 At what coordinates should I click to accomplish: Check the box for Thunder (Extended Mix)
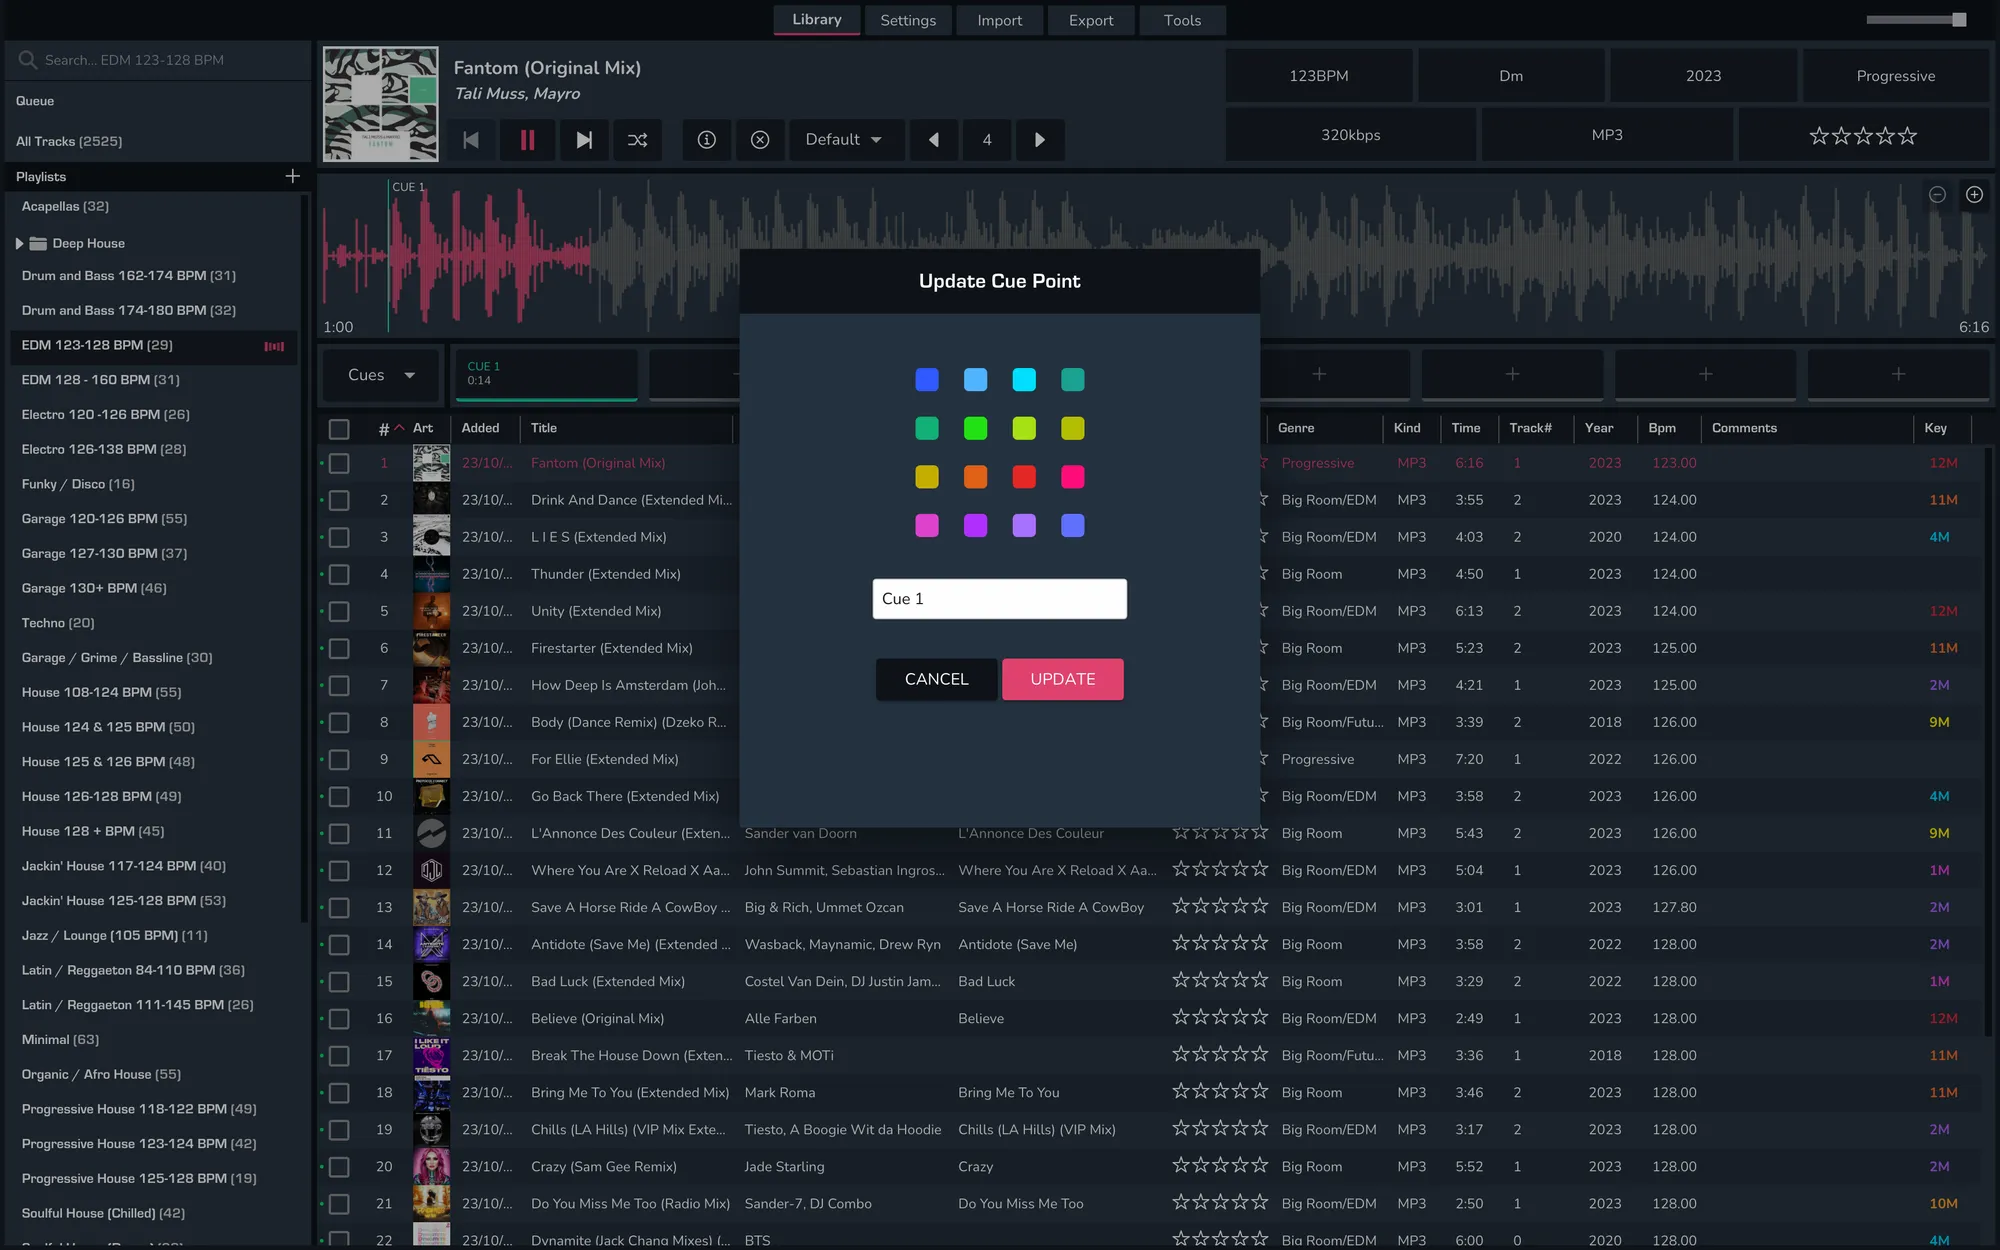point(339,574)
